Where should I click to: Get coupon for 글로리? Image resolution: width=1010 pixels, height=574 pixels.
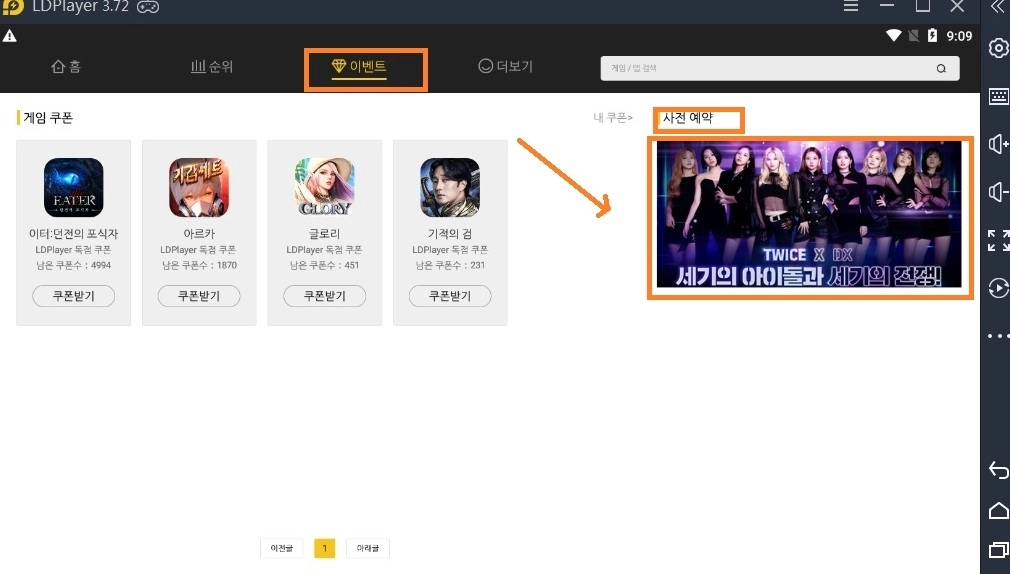[325, 296]
